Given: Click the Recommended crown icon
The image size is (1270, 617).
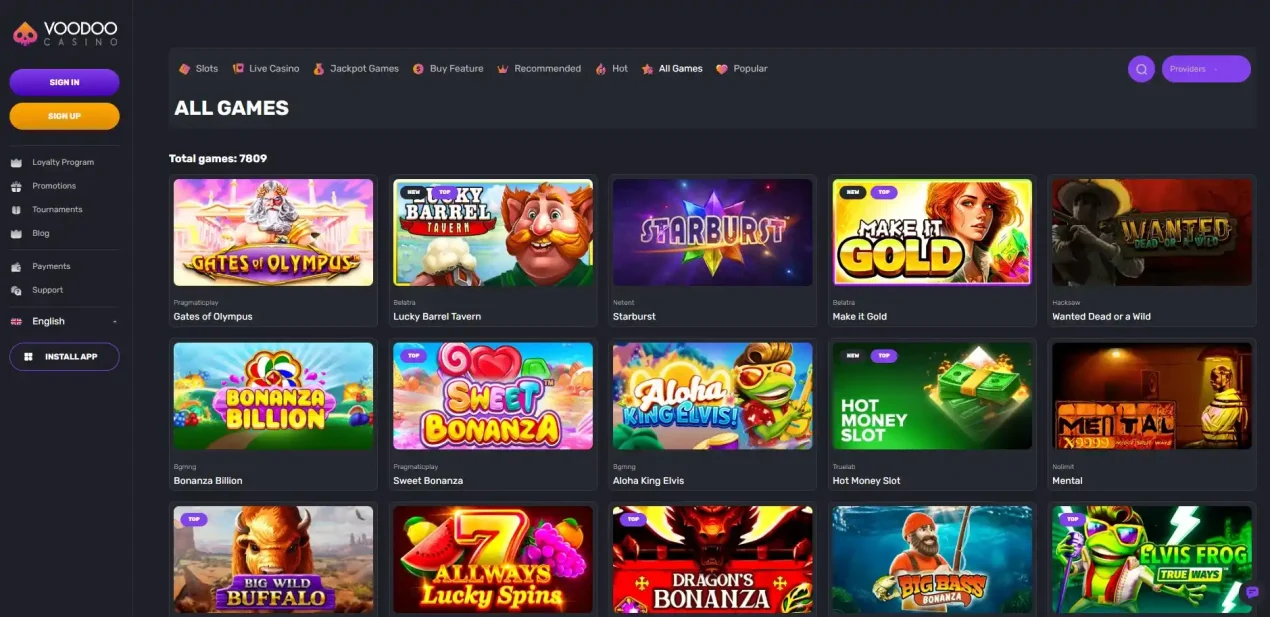Looking at the screenshot, I should click(503, 69).
